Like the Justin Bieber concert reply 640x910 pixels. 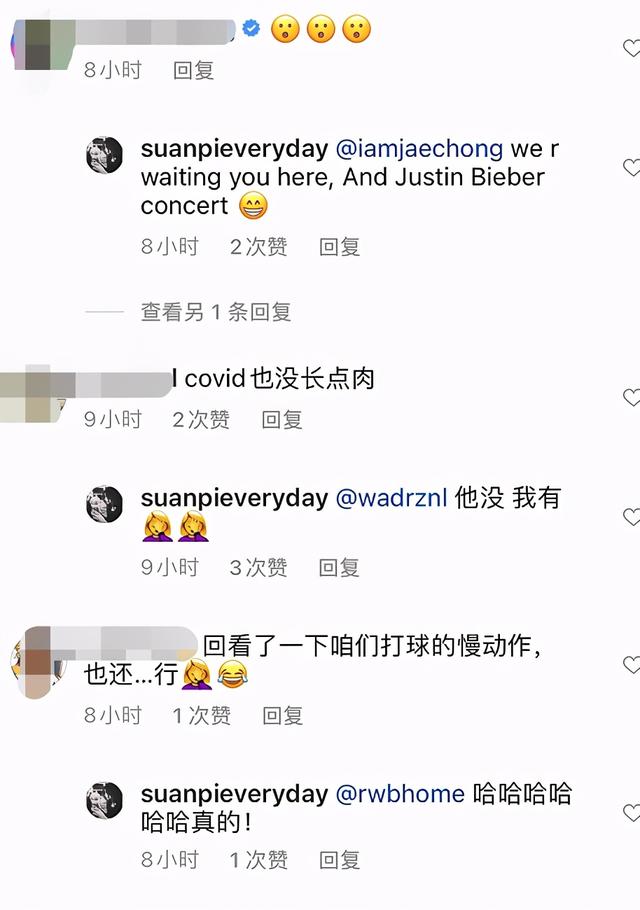(x=631, y=168)
